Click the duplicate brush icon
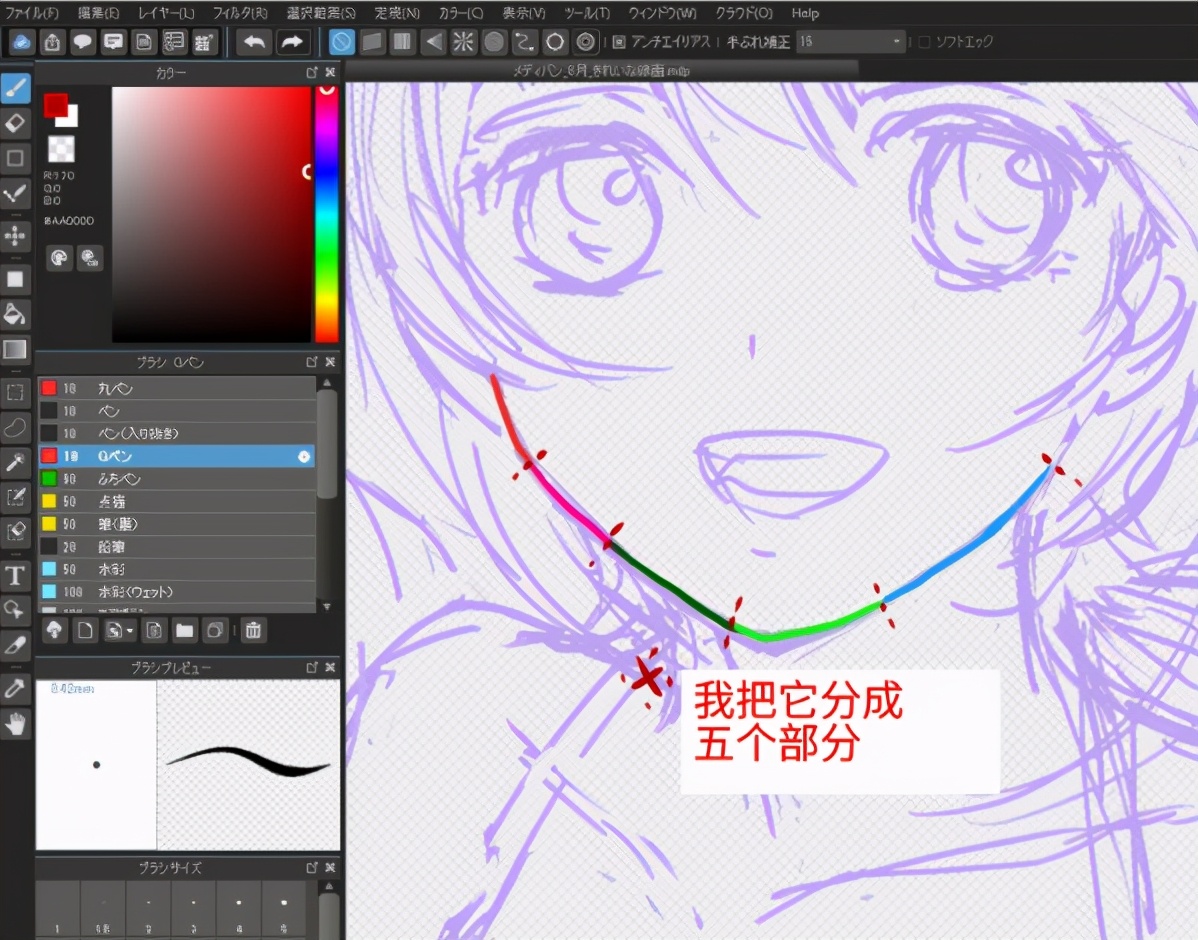The image size is (1198, 940). pos(215,630)
